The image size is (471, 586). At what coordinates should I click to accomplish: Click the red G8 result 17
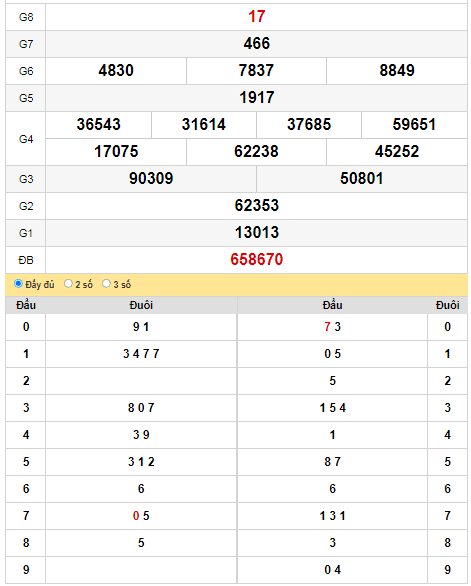tap(256, 17)
